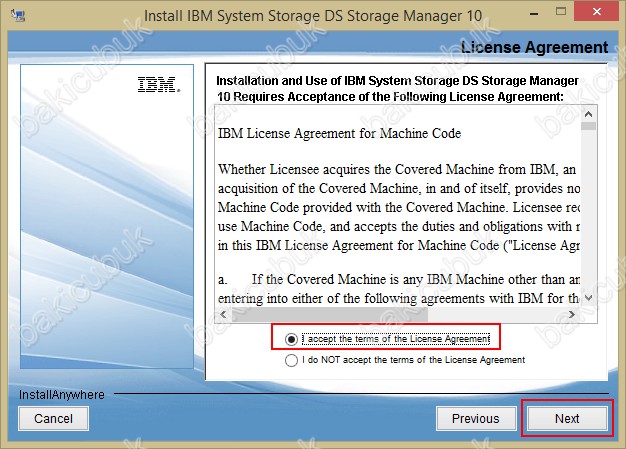The width and height of the screenshot is (626, 449).
Task: Close the installer window
Action: coord(596,12)
